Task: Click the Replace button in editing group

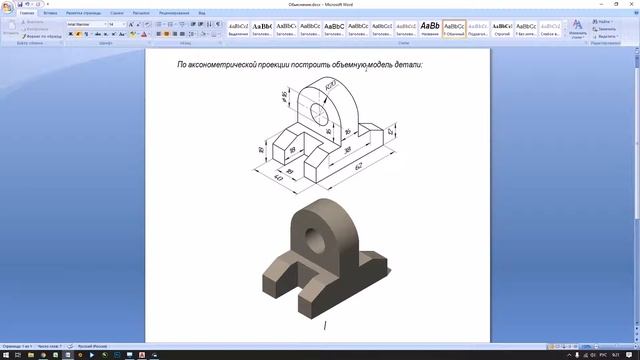Action: click(x=604, y=29)
